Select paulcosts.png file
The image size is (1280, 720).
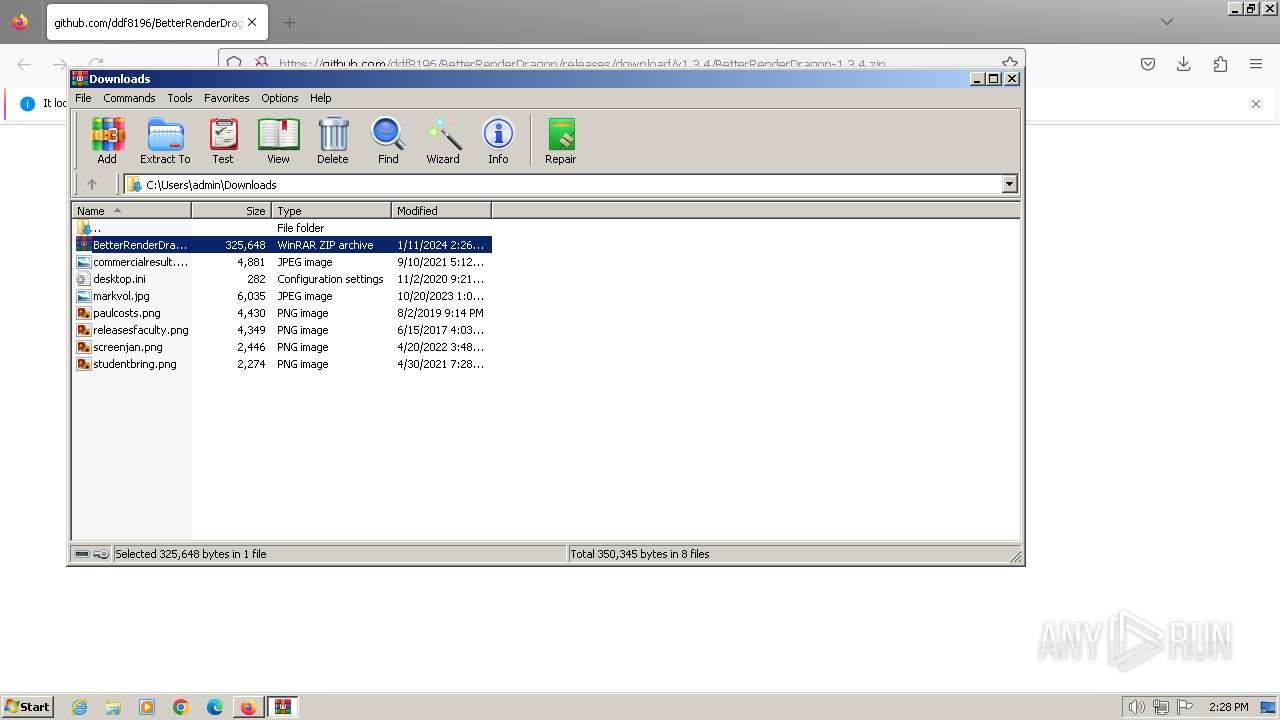(283, 313)
